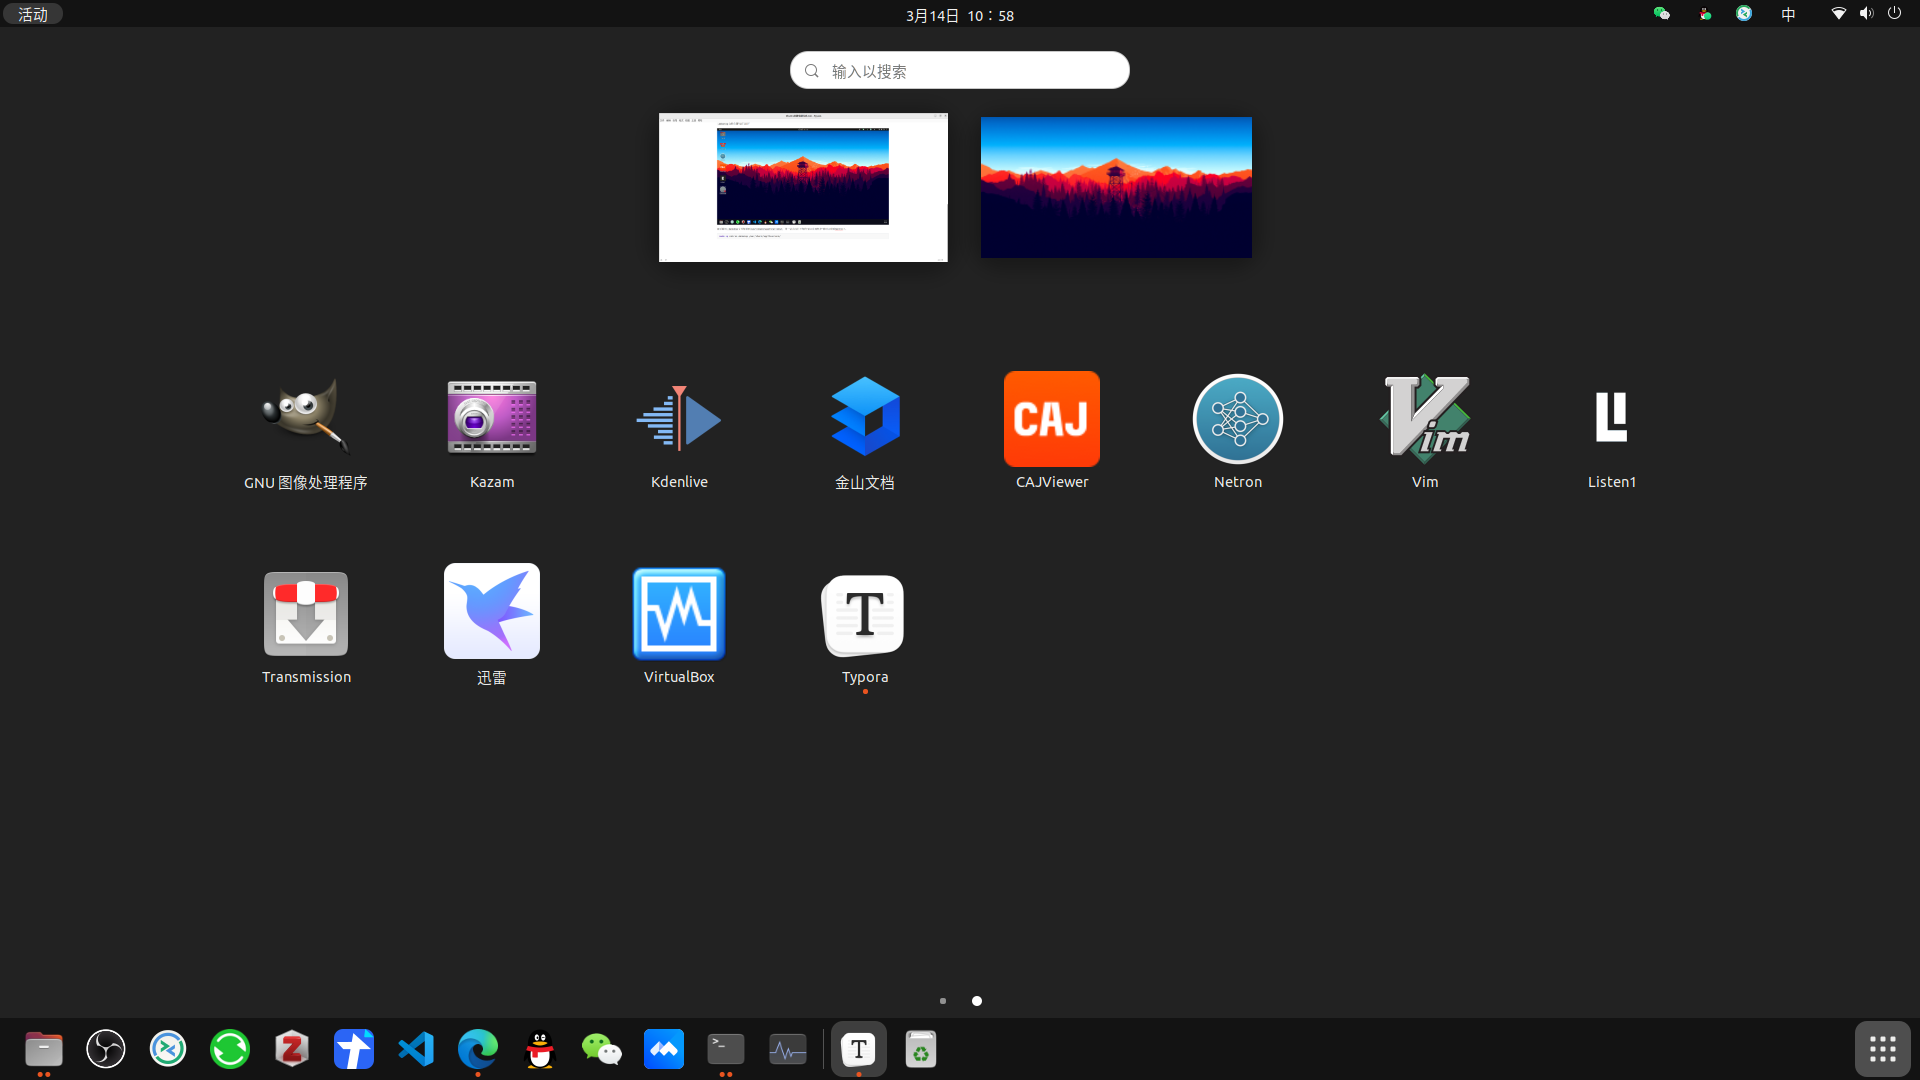Select empty wallpaper workspace thumbnail
The image size is (1920, 1080).
click(1116, 188)
